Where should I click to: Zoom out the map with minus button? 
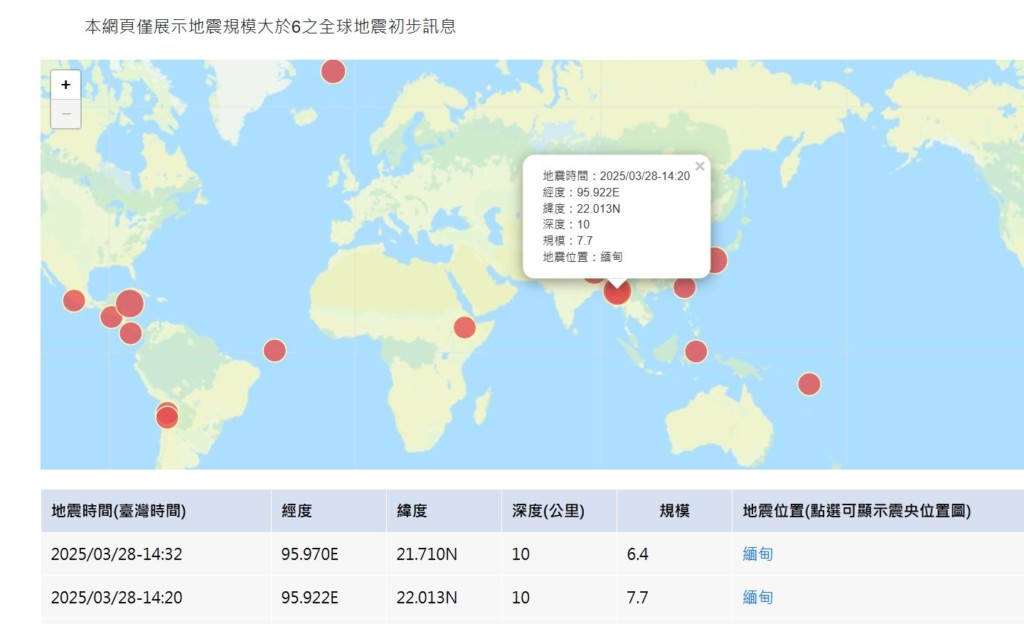pos(66,113)
